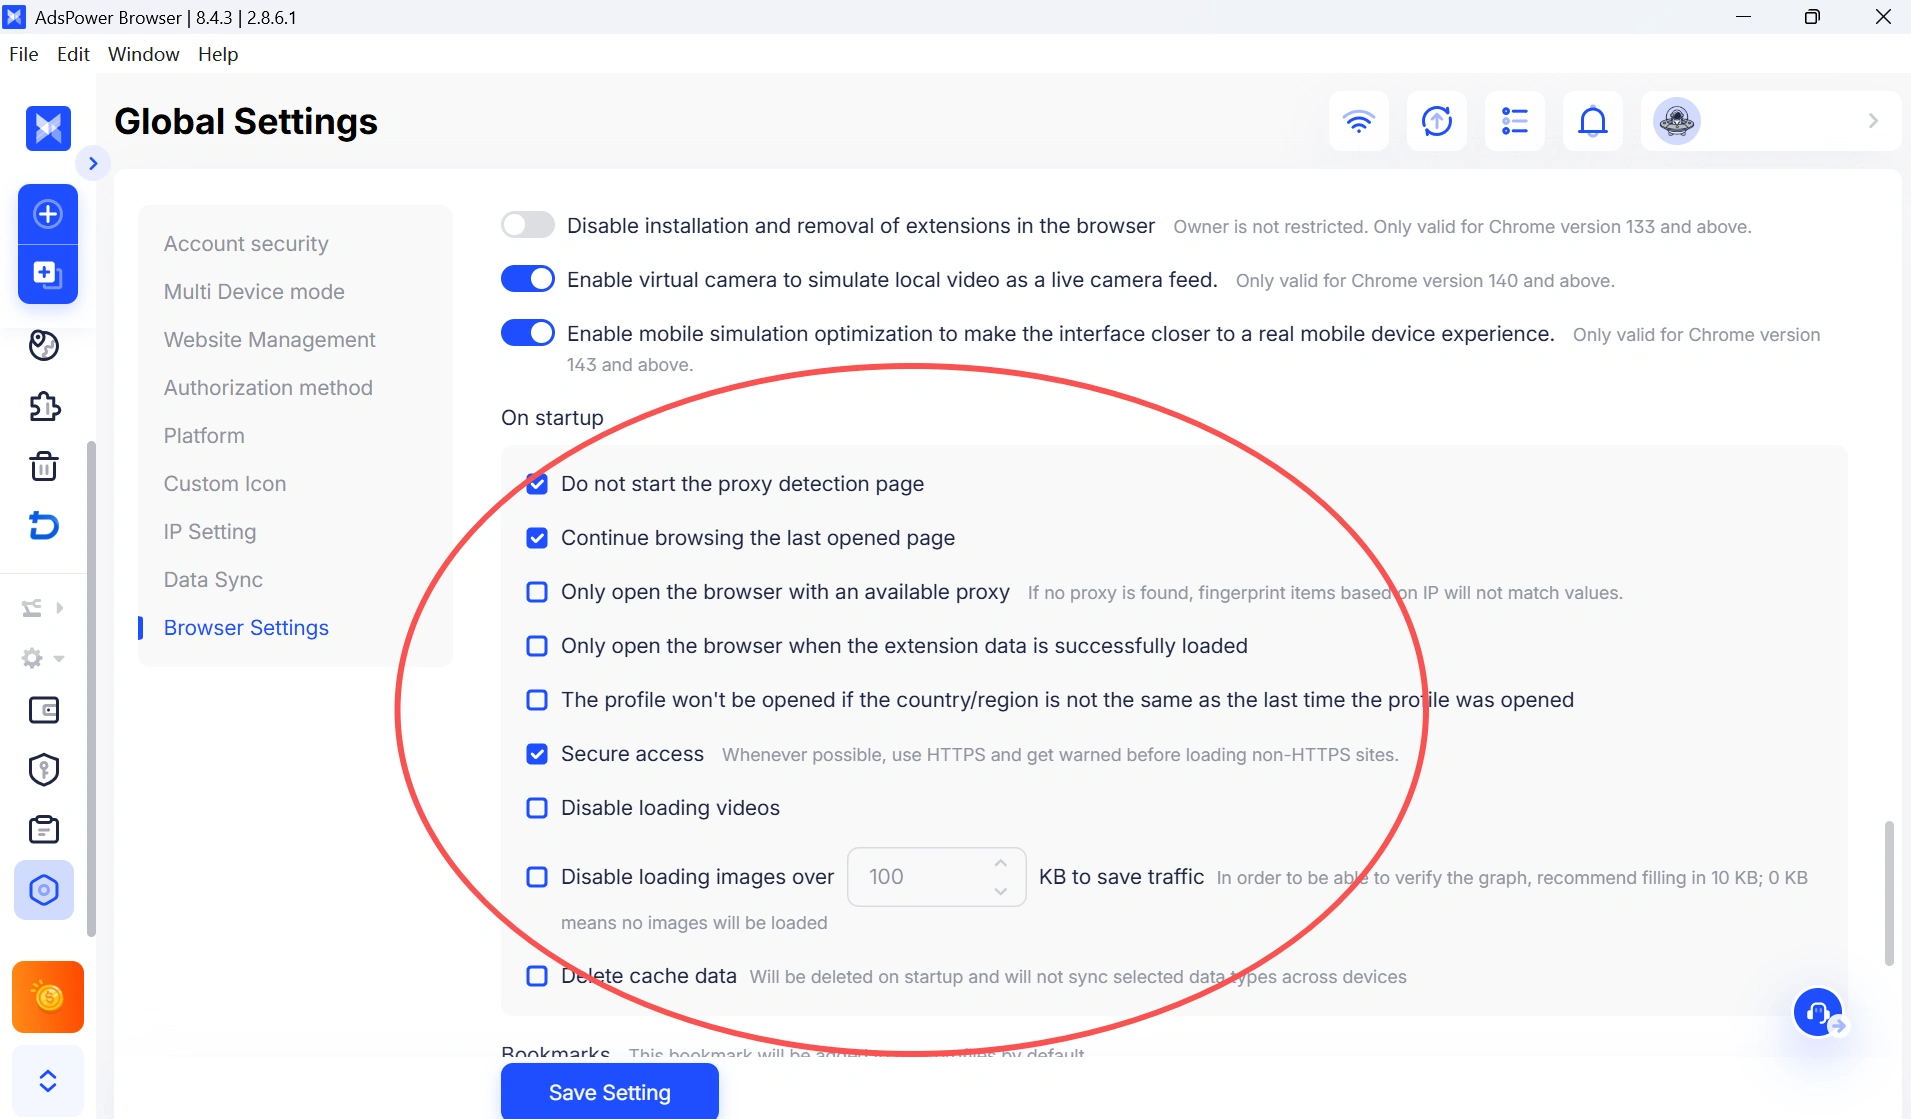Image resolution: width=1911 pixels, height=1119 pixels.
Task: Toggle mobile simulation optimization switch
Action: tap(528, 333)
